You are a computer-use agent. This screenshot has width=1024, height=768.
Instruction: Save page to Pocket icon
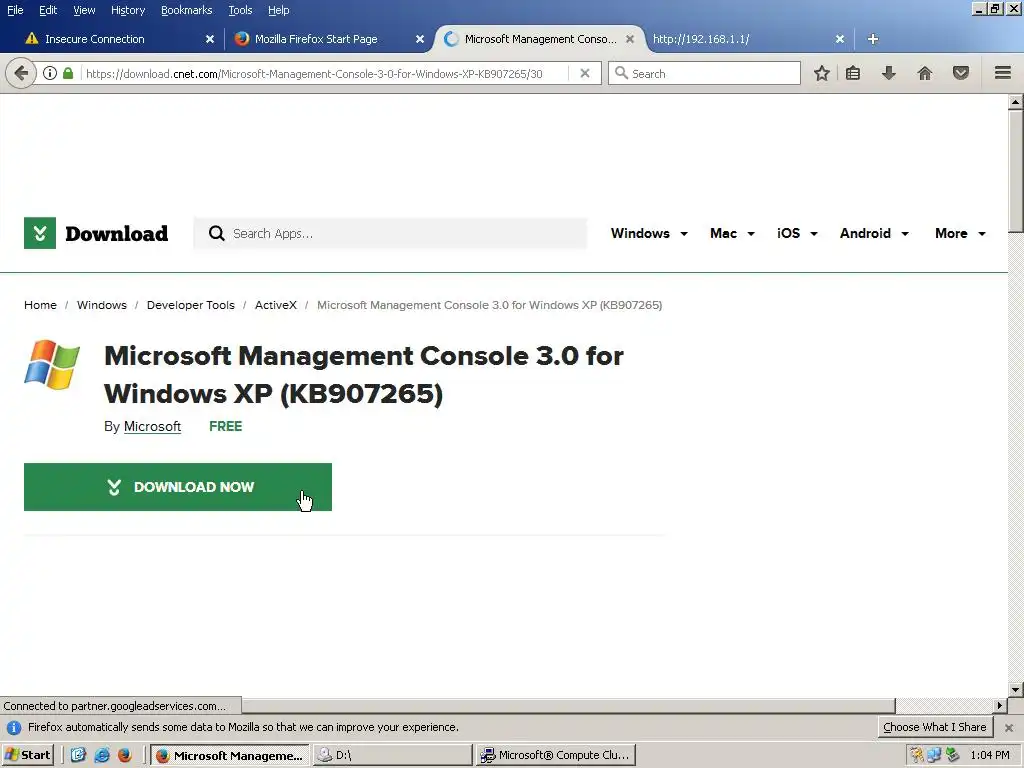pos(961,73)
